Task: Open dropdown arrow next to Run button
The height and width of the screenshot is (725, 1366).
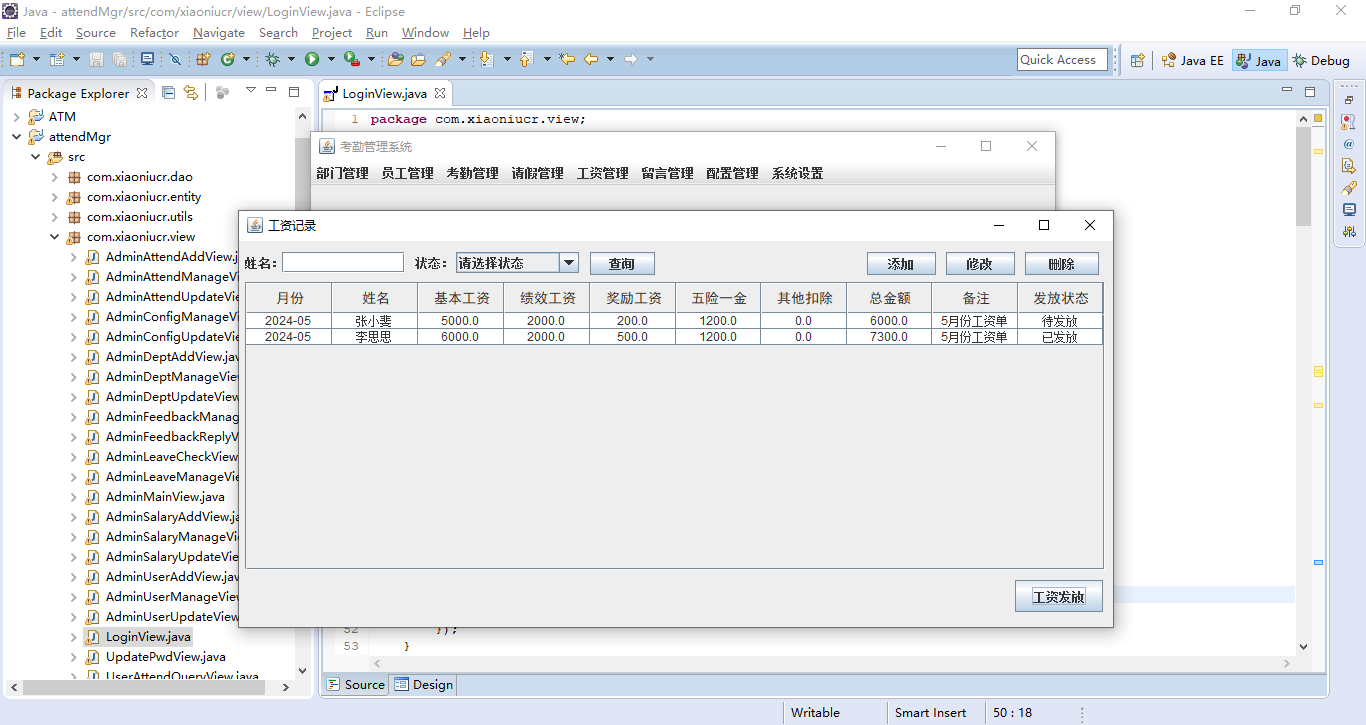Action: (331, 59)
